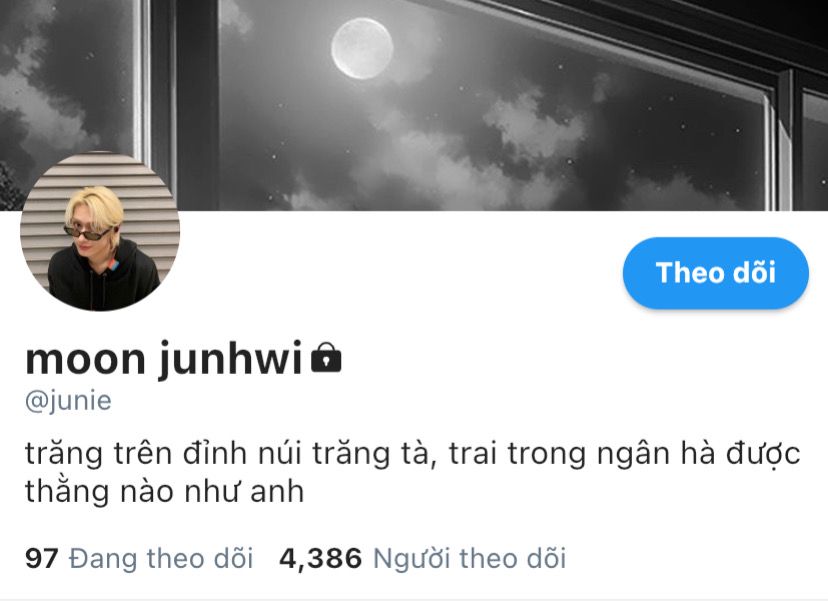The width and height of the screenshot is (828, 601).
Task: Click the clouds below the moon
Action: tap(533, 125)
